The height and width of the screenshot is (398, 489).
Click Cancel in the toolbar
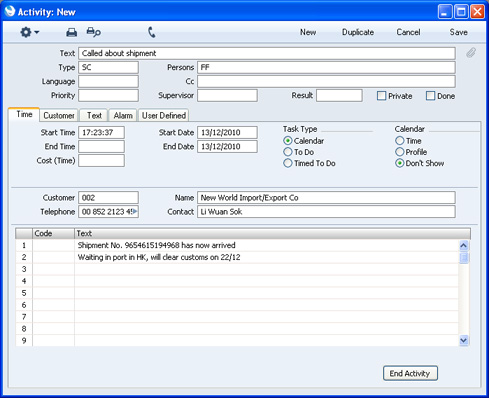(408, 32)
